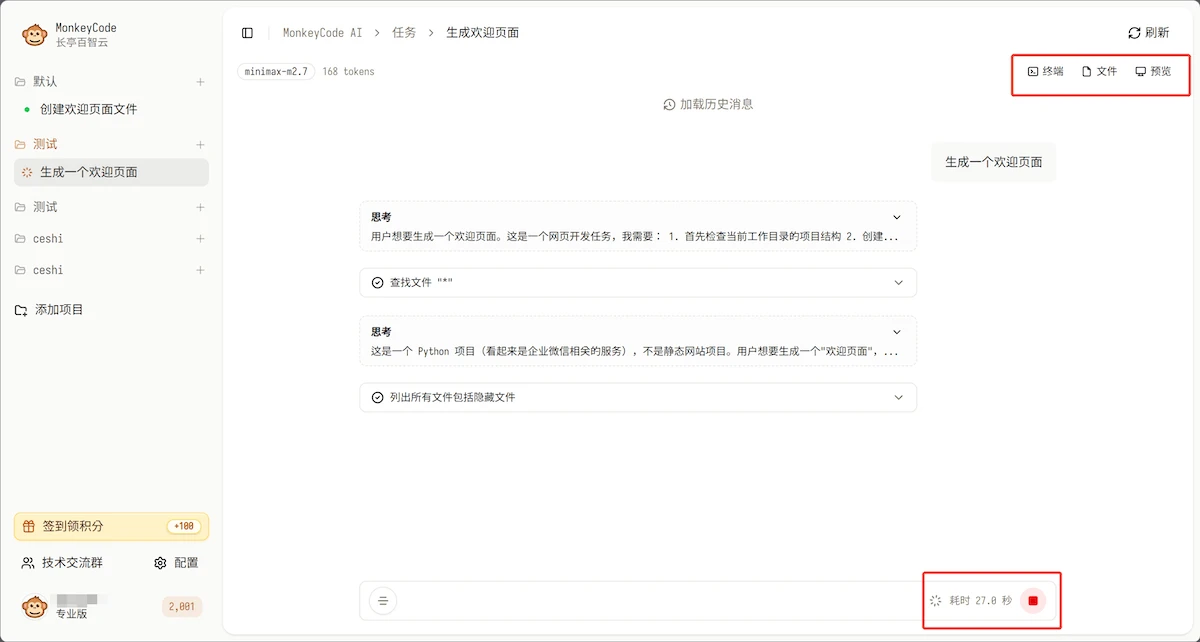
Task: Go to MonkeyCode AI breadcrumb
Action: [322, 33]
